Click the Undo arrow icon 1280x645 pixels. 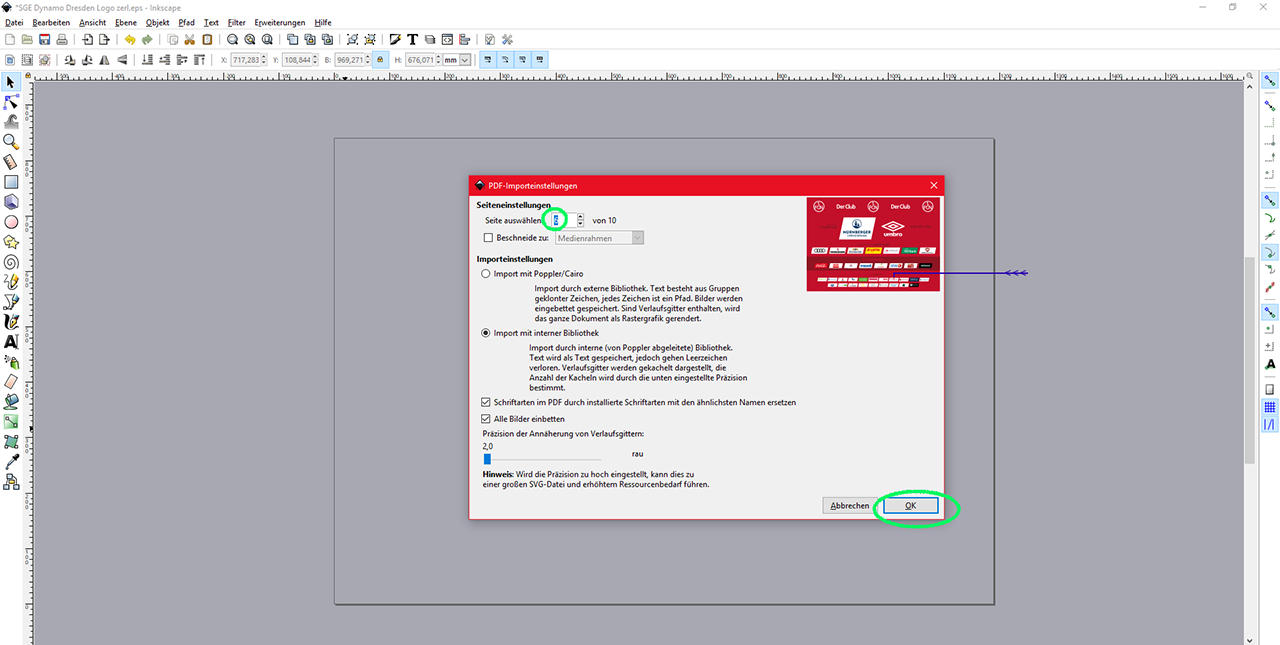click(x=129, y=40)
